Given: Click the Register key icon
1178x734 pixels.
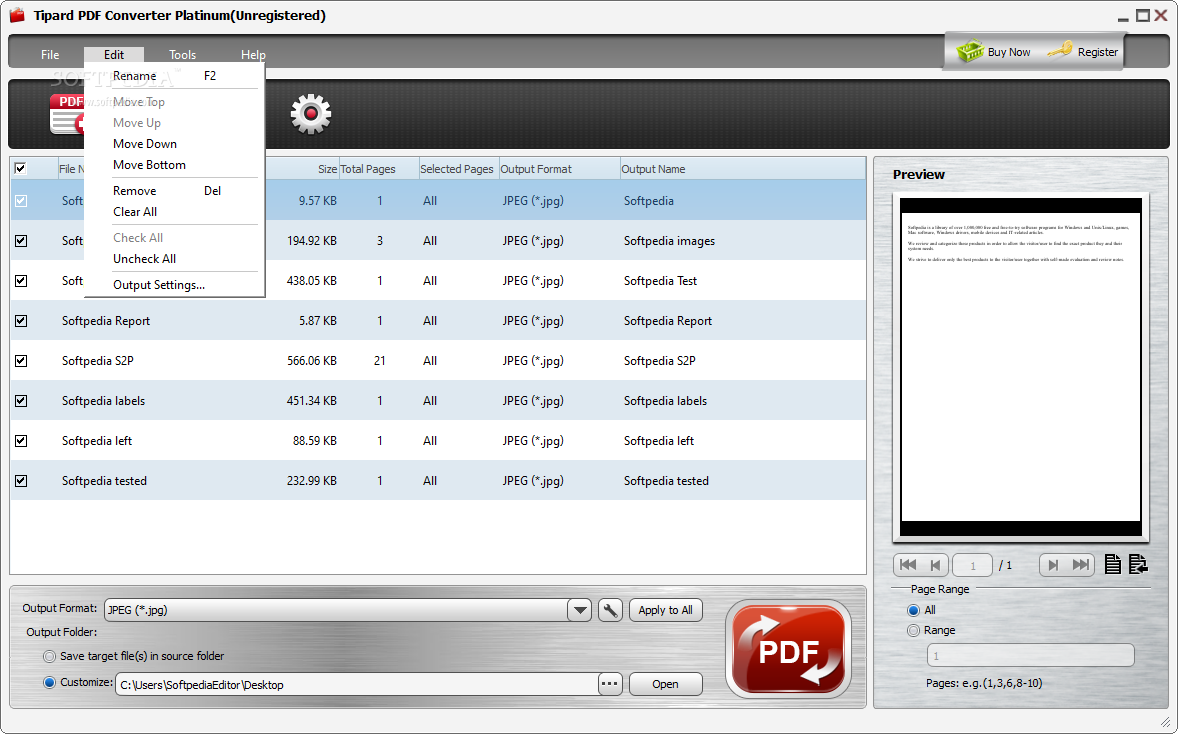Looking at the screenshot, I should tap(1059, 50).
